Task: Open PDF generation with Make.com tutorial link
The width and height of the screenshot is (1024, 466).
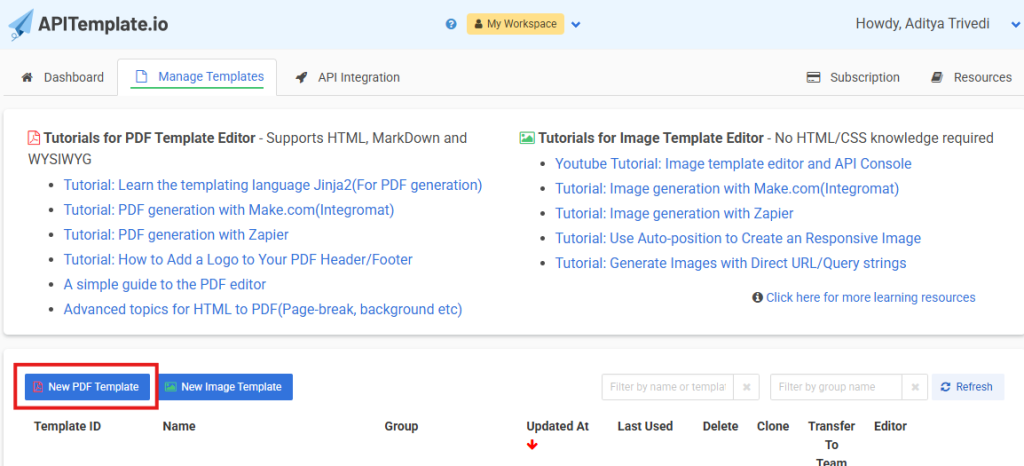Action: pyautogui.click(x=229, y=210)
